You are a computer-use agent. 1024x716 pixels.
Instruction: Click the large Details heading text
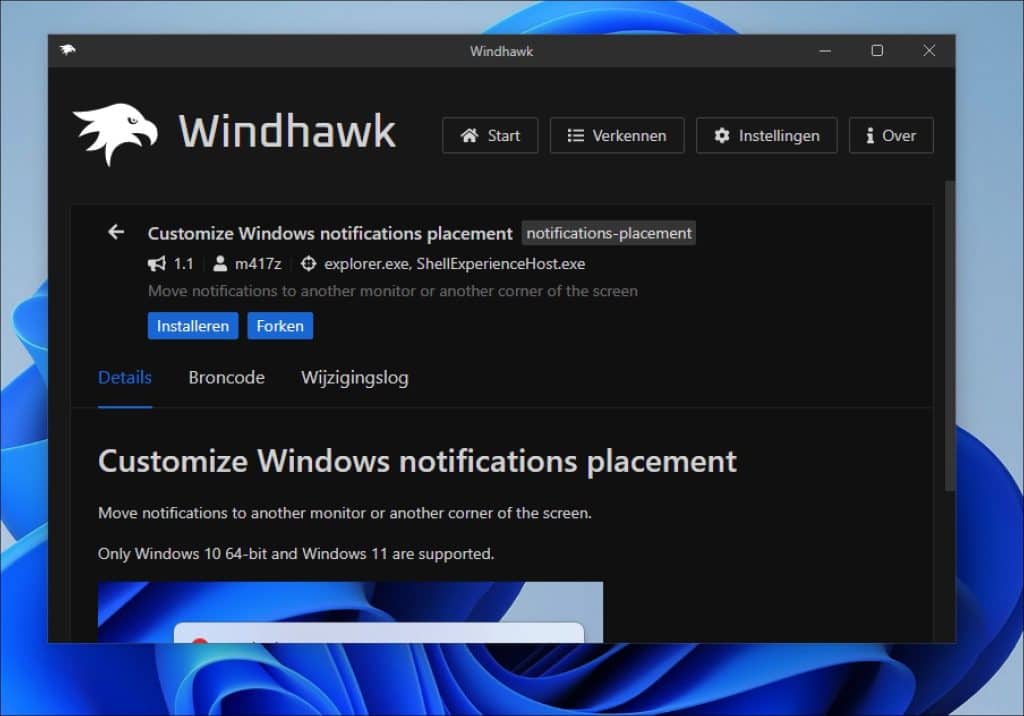click(x=417, y=461)
